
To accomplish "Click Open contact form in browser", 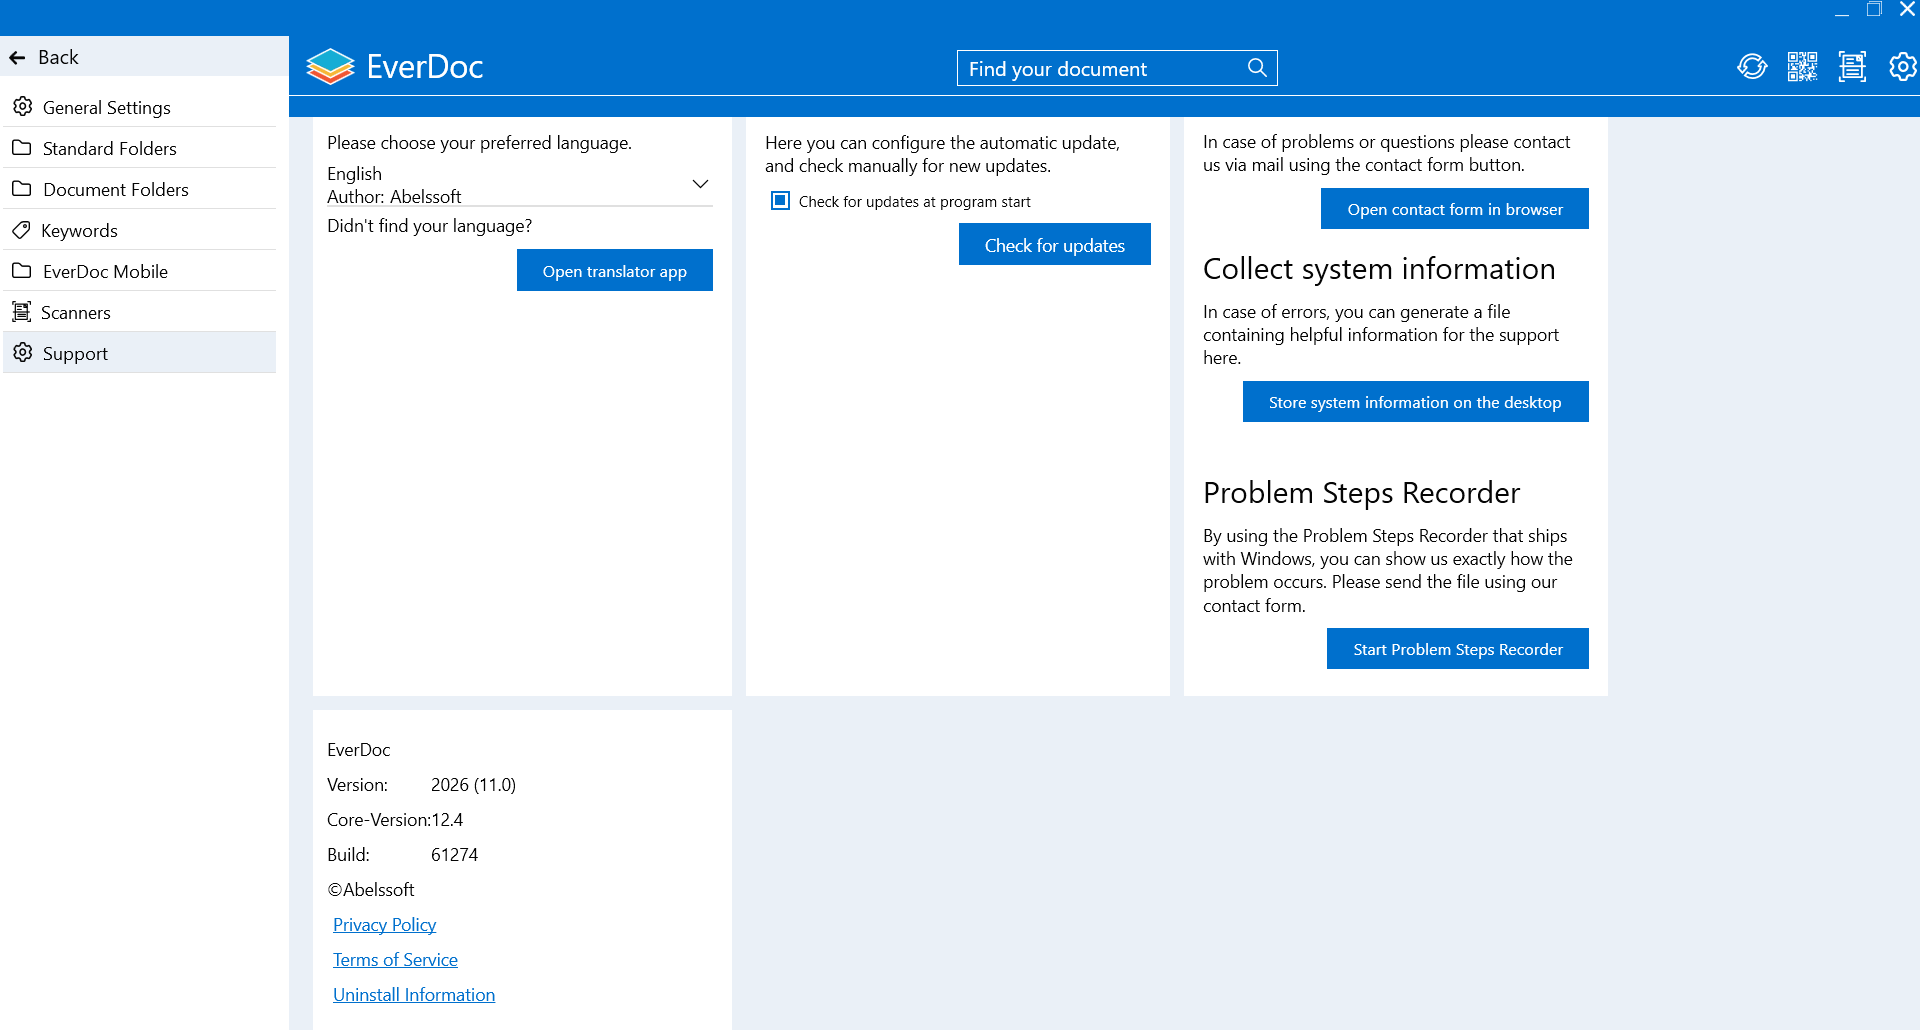I will pos(1455,208).
